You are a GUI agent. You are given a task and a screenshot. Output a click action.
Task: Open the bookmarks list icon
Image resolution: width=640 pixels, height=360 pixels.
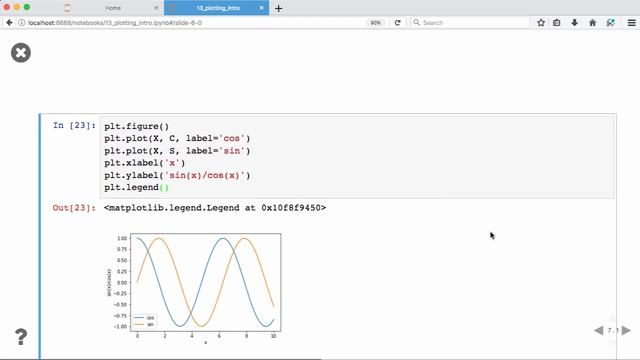557,23
